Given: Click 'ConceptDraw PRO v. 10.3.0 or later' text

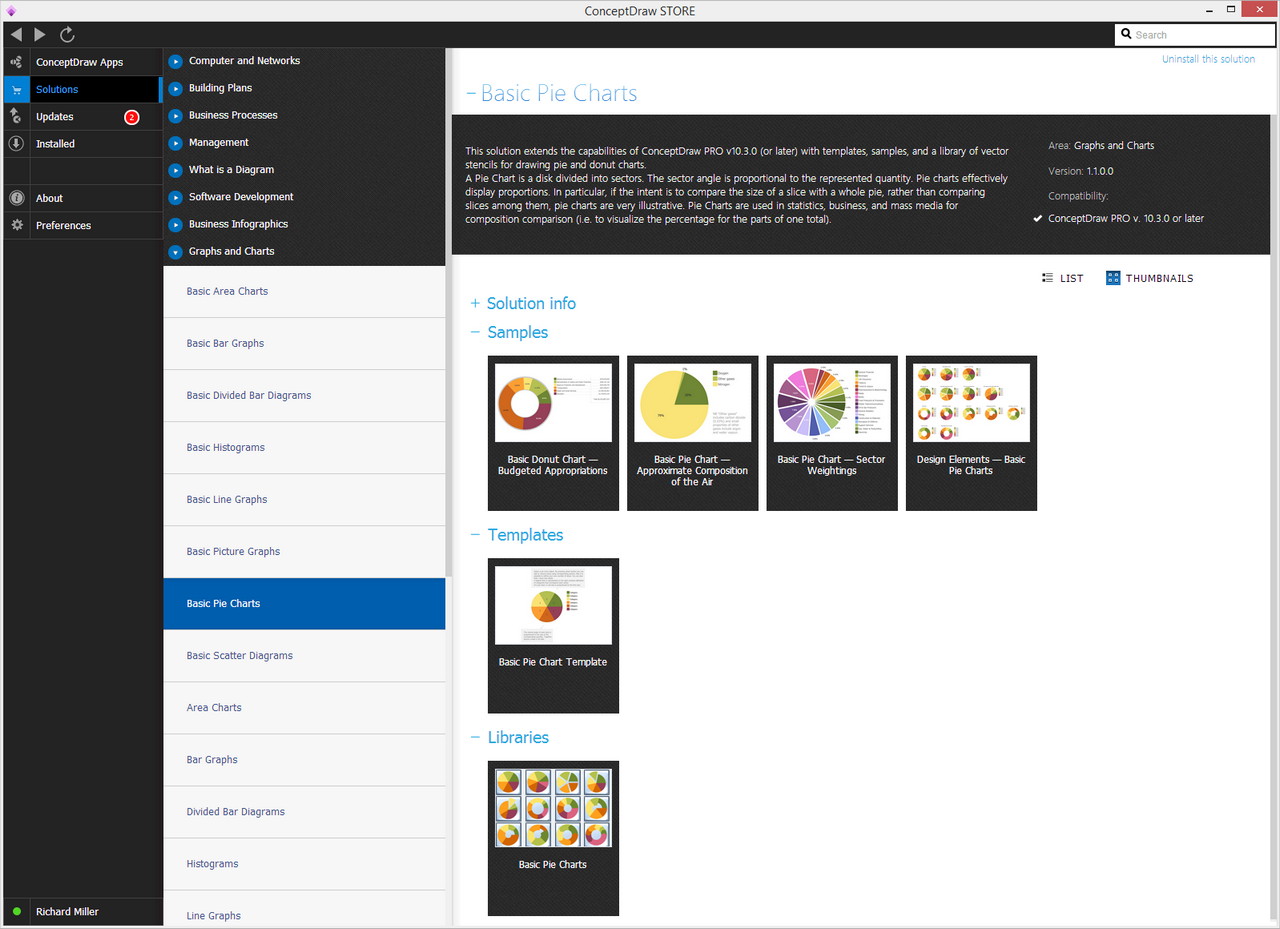Looking at the screenshot, I should point(1126,218).
